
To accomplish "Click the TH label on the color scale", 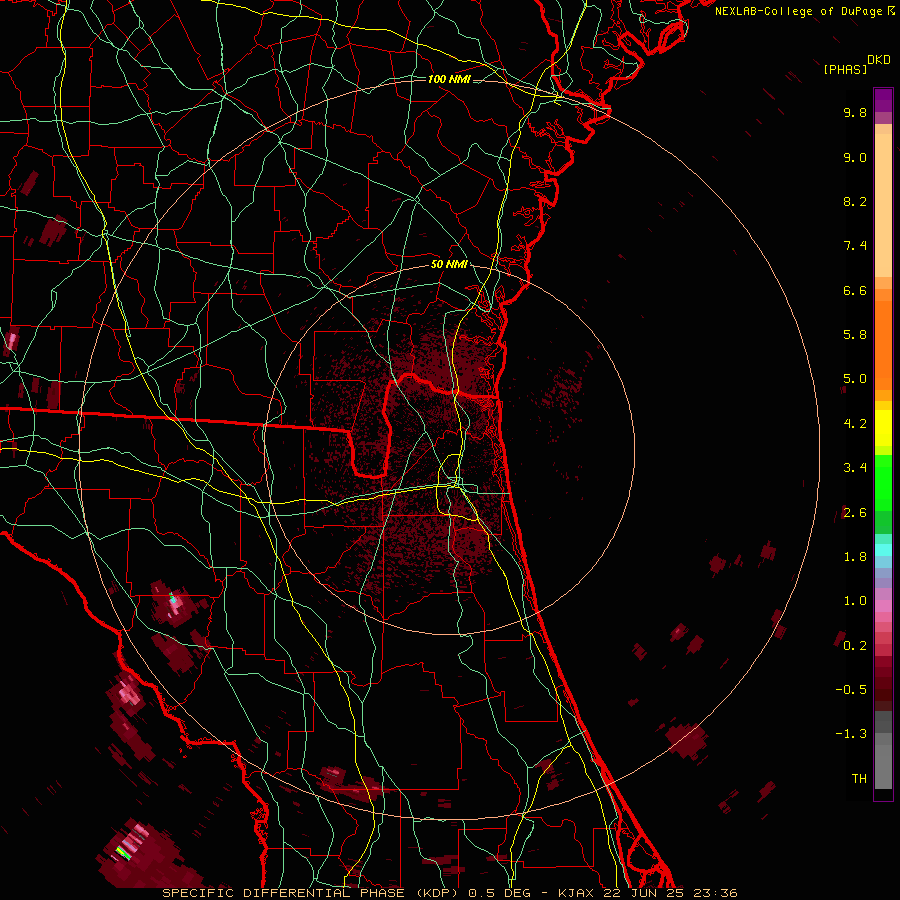I will coord(859,779).
